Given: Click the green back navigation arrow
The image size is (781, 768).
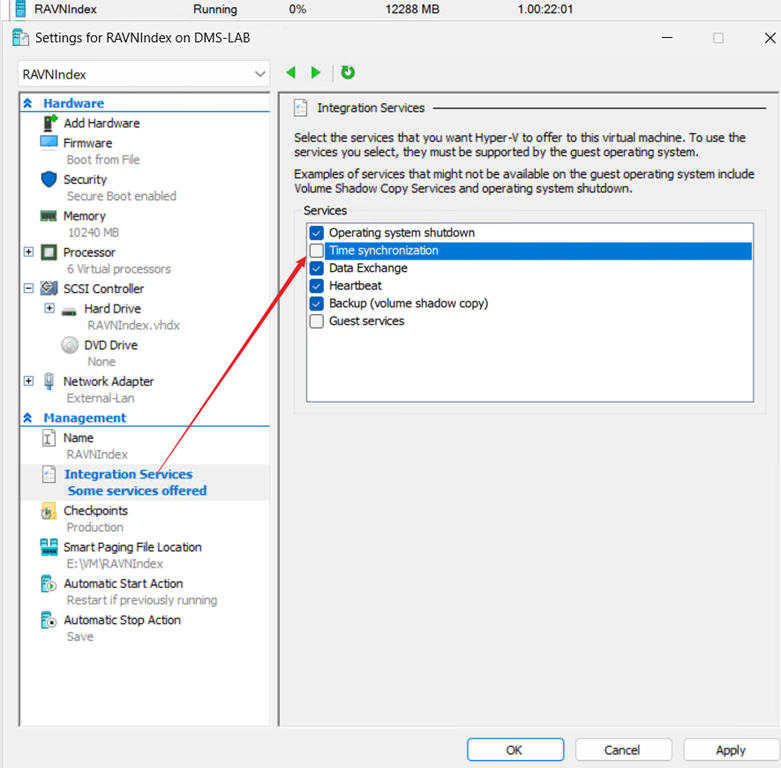Looking at the screenshot, I should [291, 73].
